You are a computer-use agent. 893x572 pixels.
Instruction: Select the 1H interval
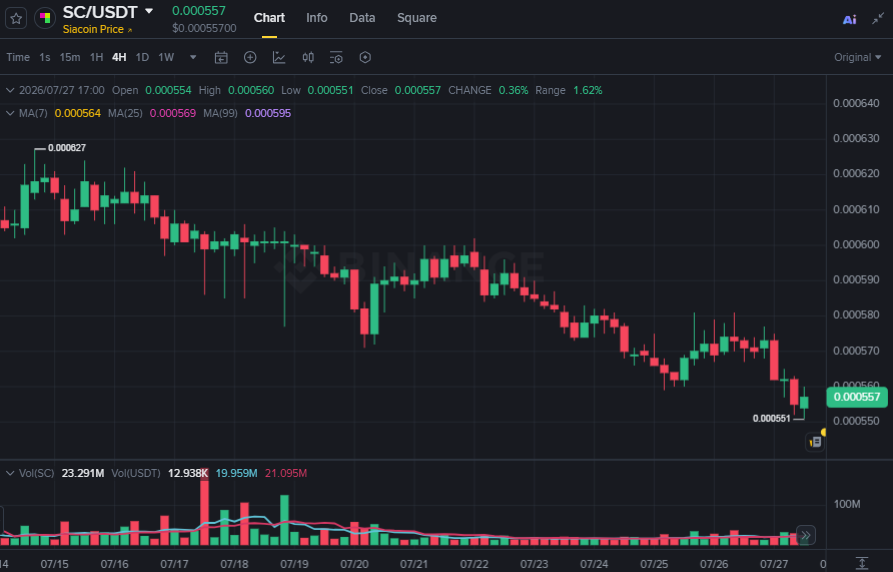pos(96,58)
